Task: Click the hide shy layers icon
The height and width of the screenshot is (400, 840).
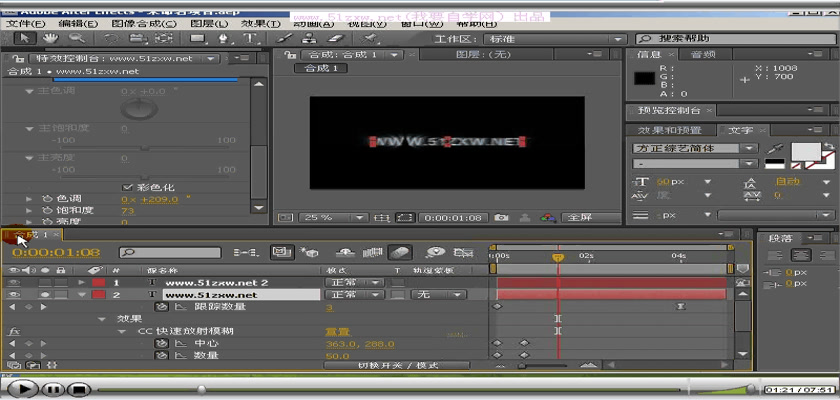Action: (x=346, y=252)
